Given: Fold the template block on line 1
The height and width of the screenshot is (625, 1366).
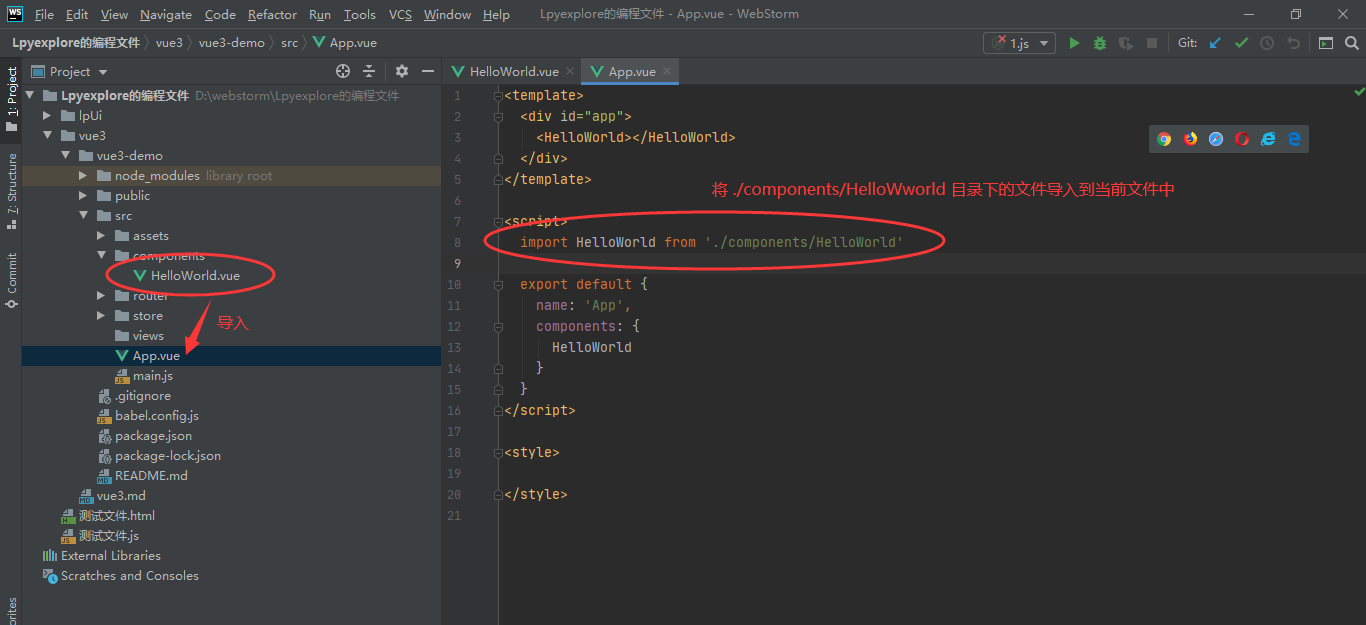Looking at the screenshot, I should [x=498, y=96].
